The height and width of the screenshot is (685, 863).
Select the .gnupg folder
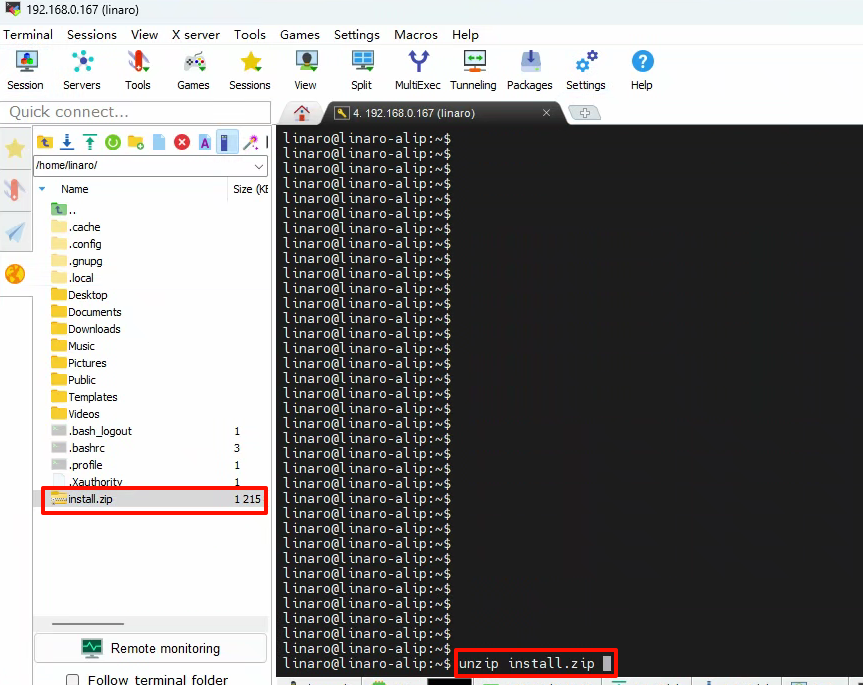(x=77, y=261)
